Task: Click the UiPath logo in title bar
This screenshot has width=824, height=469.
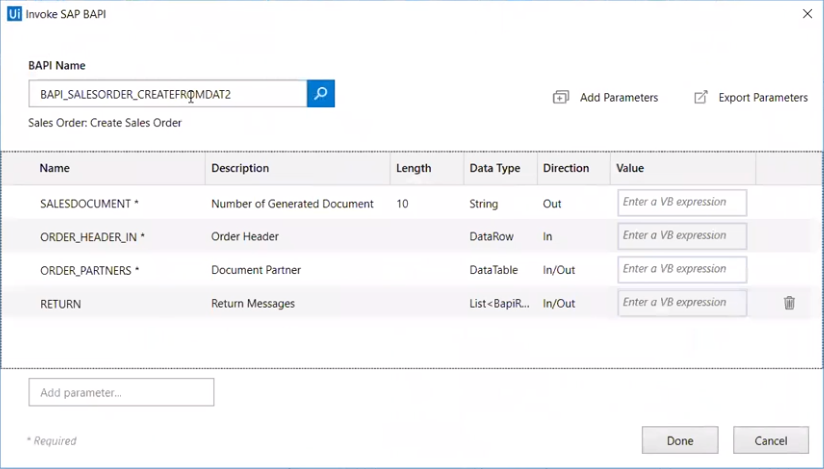Action: (x=14, y=13)
